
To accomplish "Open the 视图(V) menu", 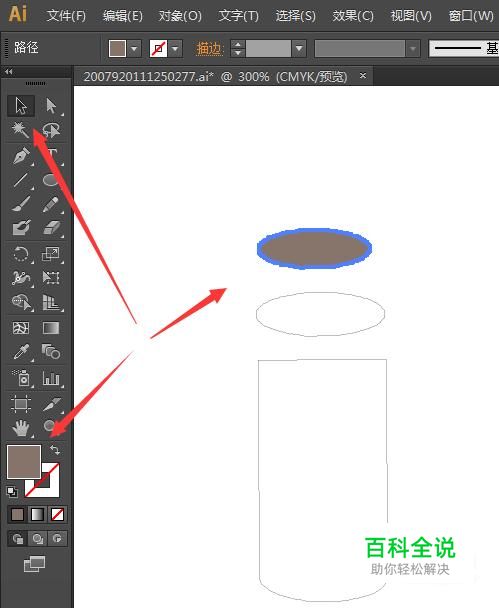I will click(x=411, y=16).
